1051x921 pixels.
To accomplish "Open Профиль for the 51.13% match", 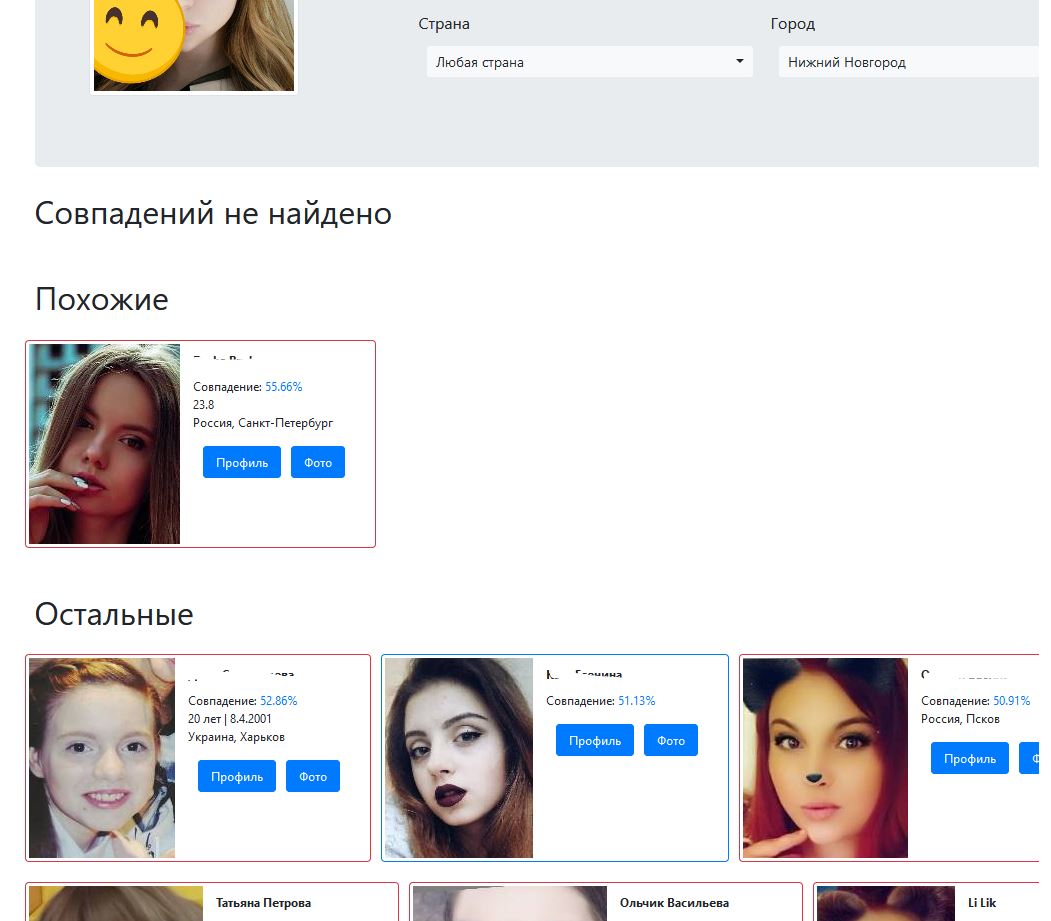I will (595, 741).
